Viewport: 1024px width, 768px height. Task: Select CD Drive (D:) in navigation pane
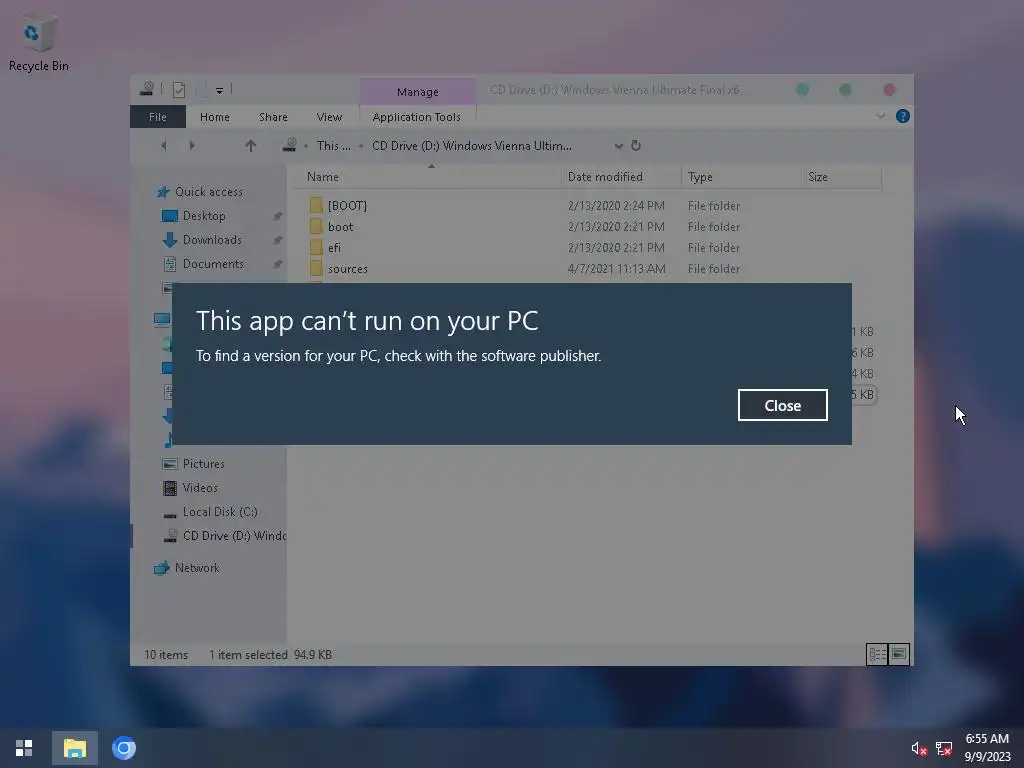[223, 536]
